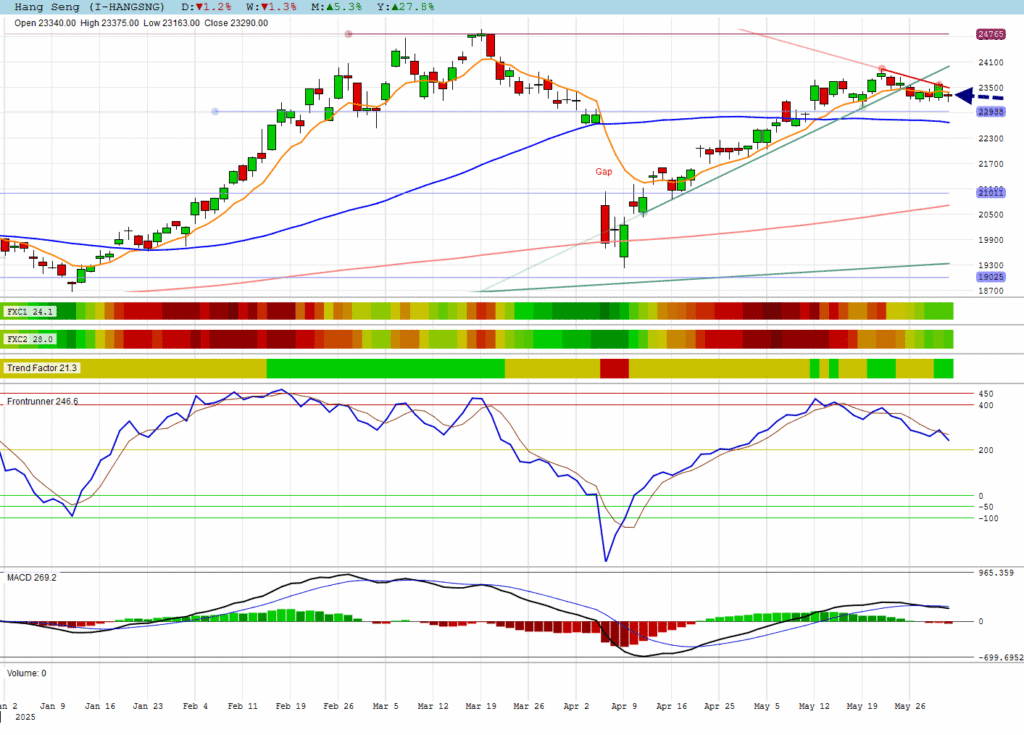Click the May 12 date label

point(814,706)
